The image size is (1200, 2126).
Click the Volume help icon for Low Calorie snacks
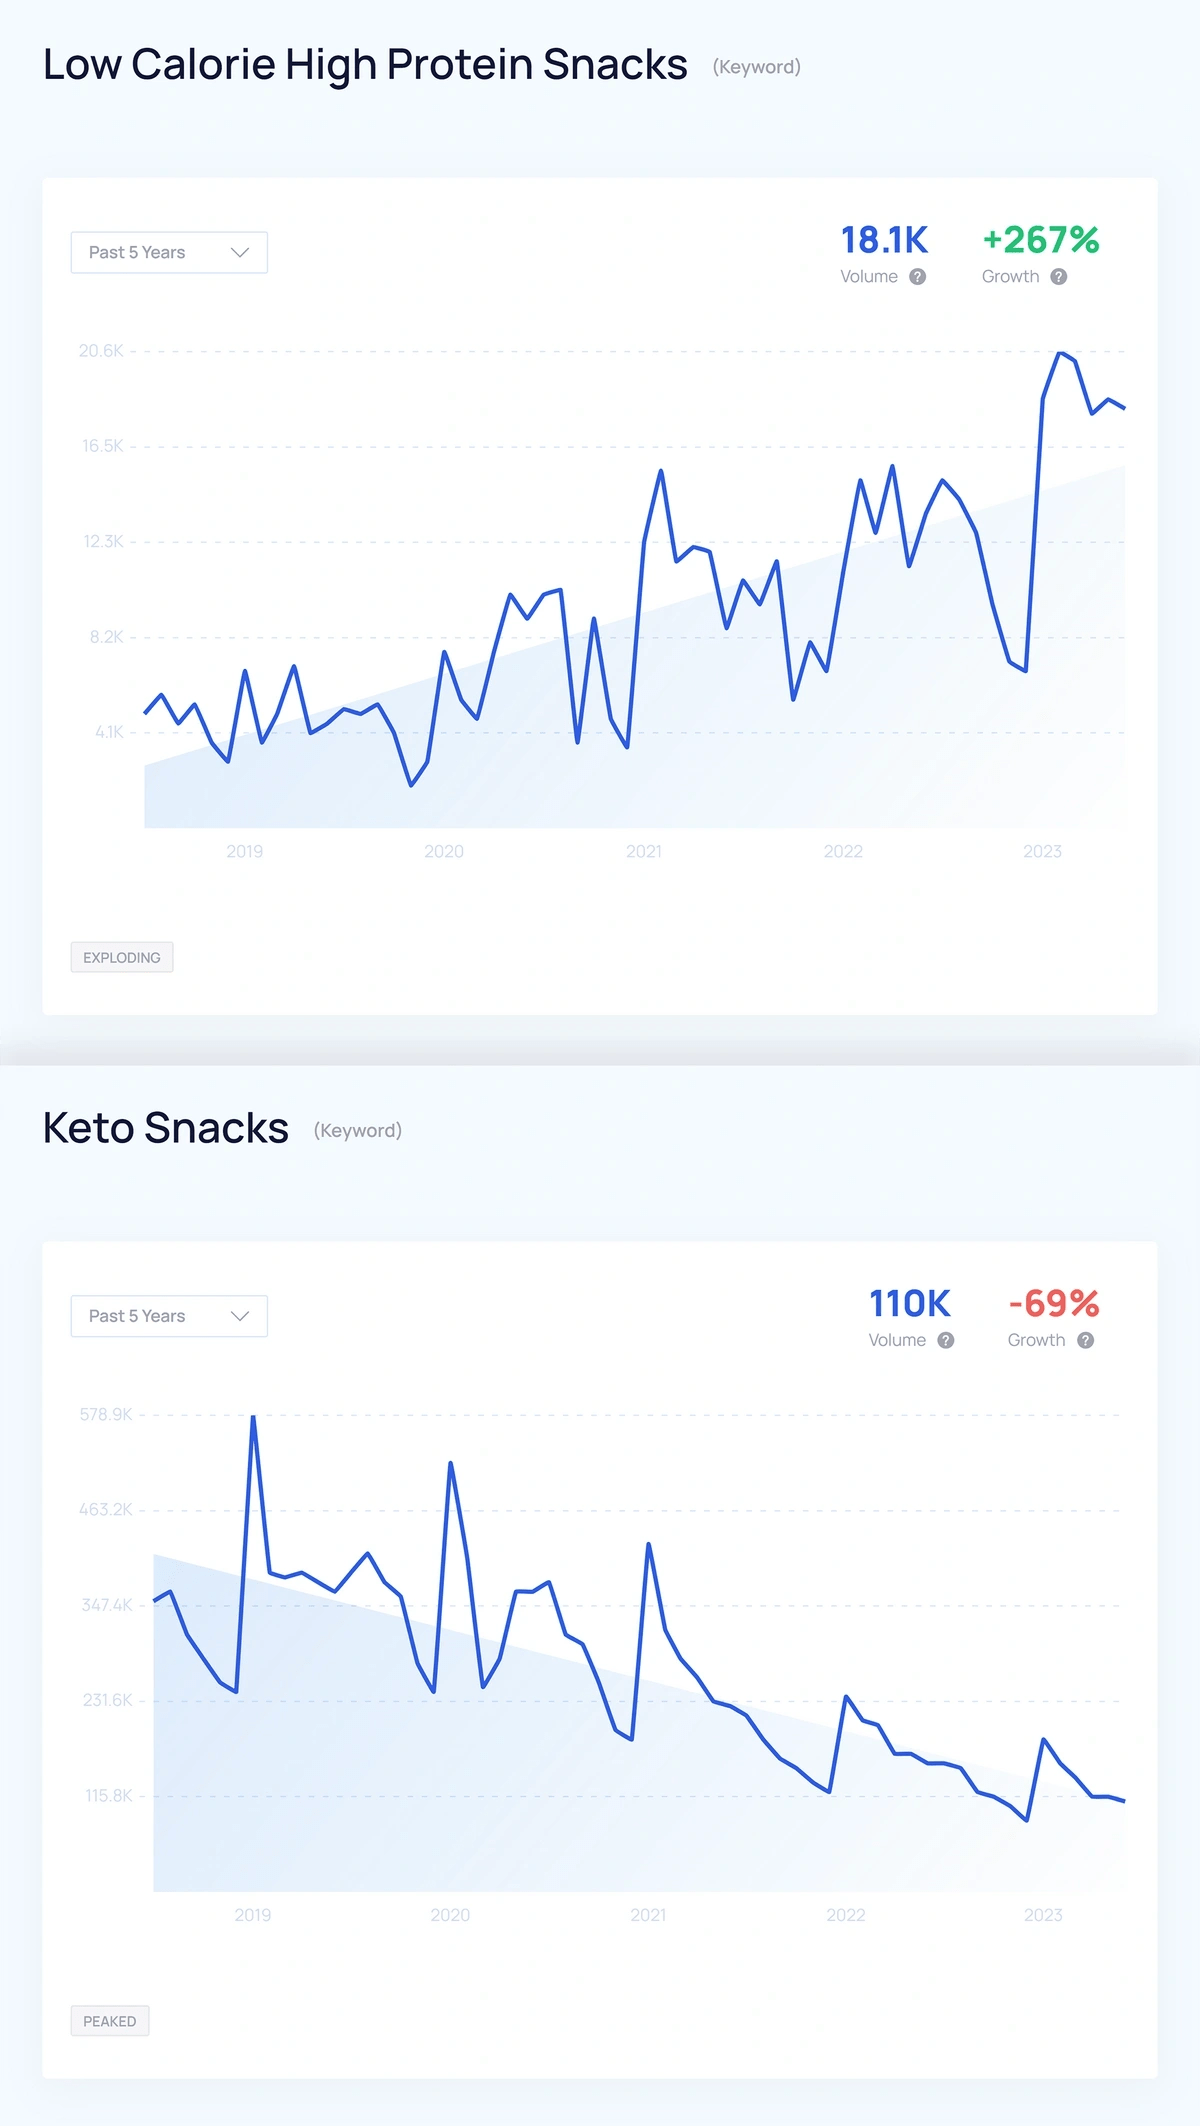point(916,277)
